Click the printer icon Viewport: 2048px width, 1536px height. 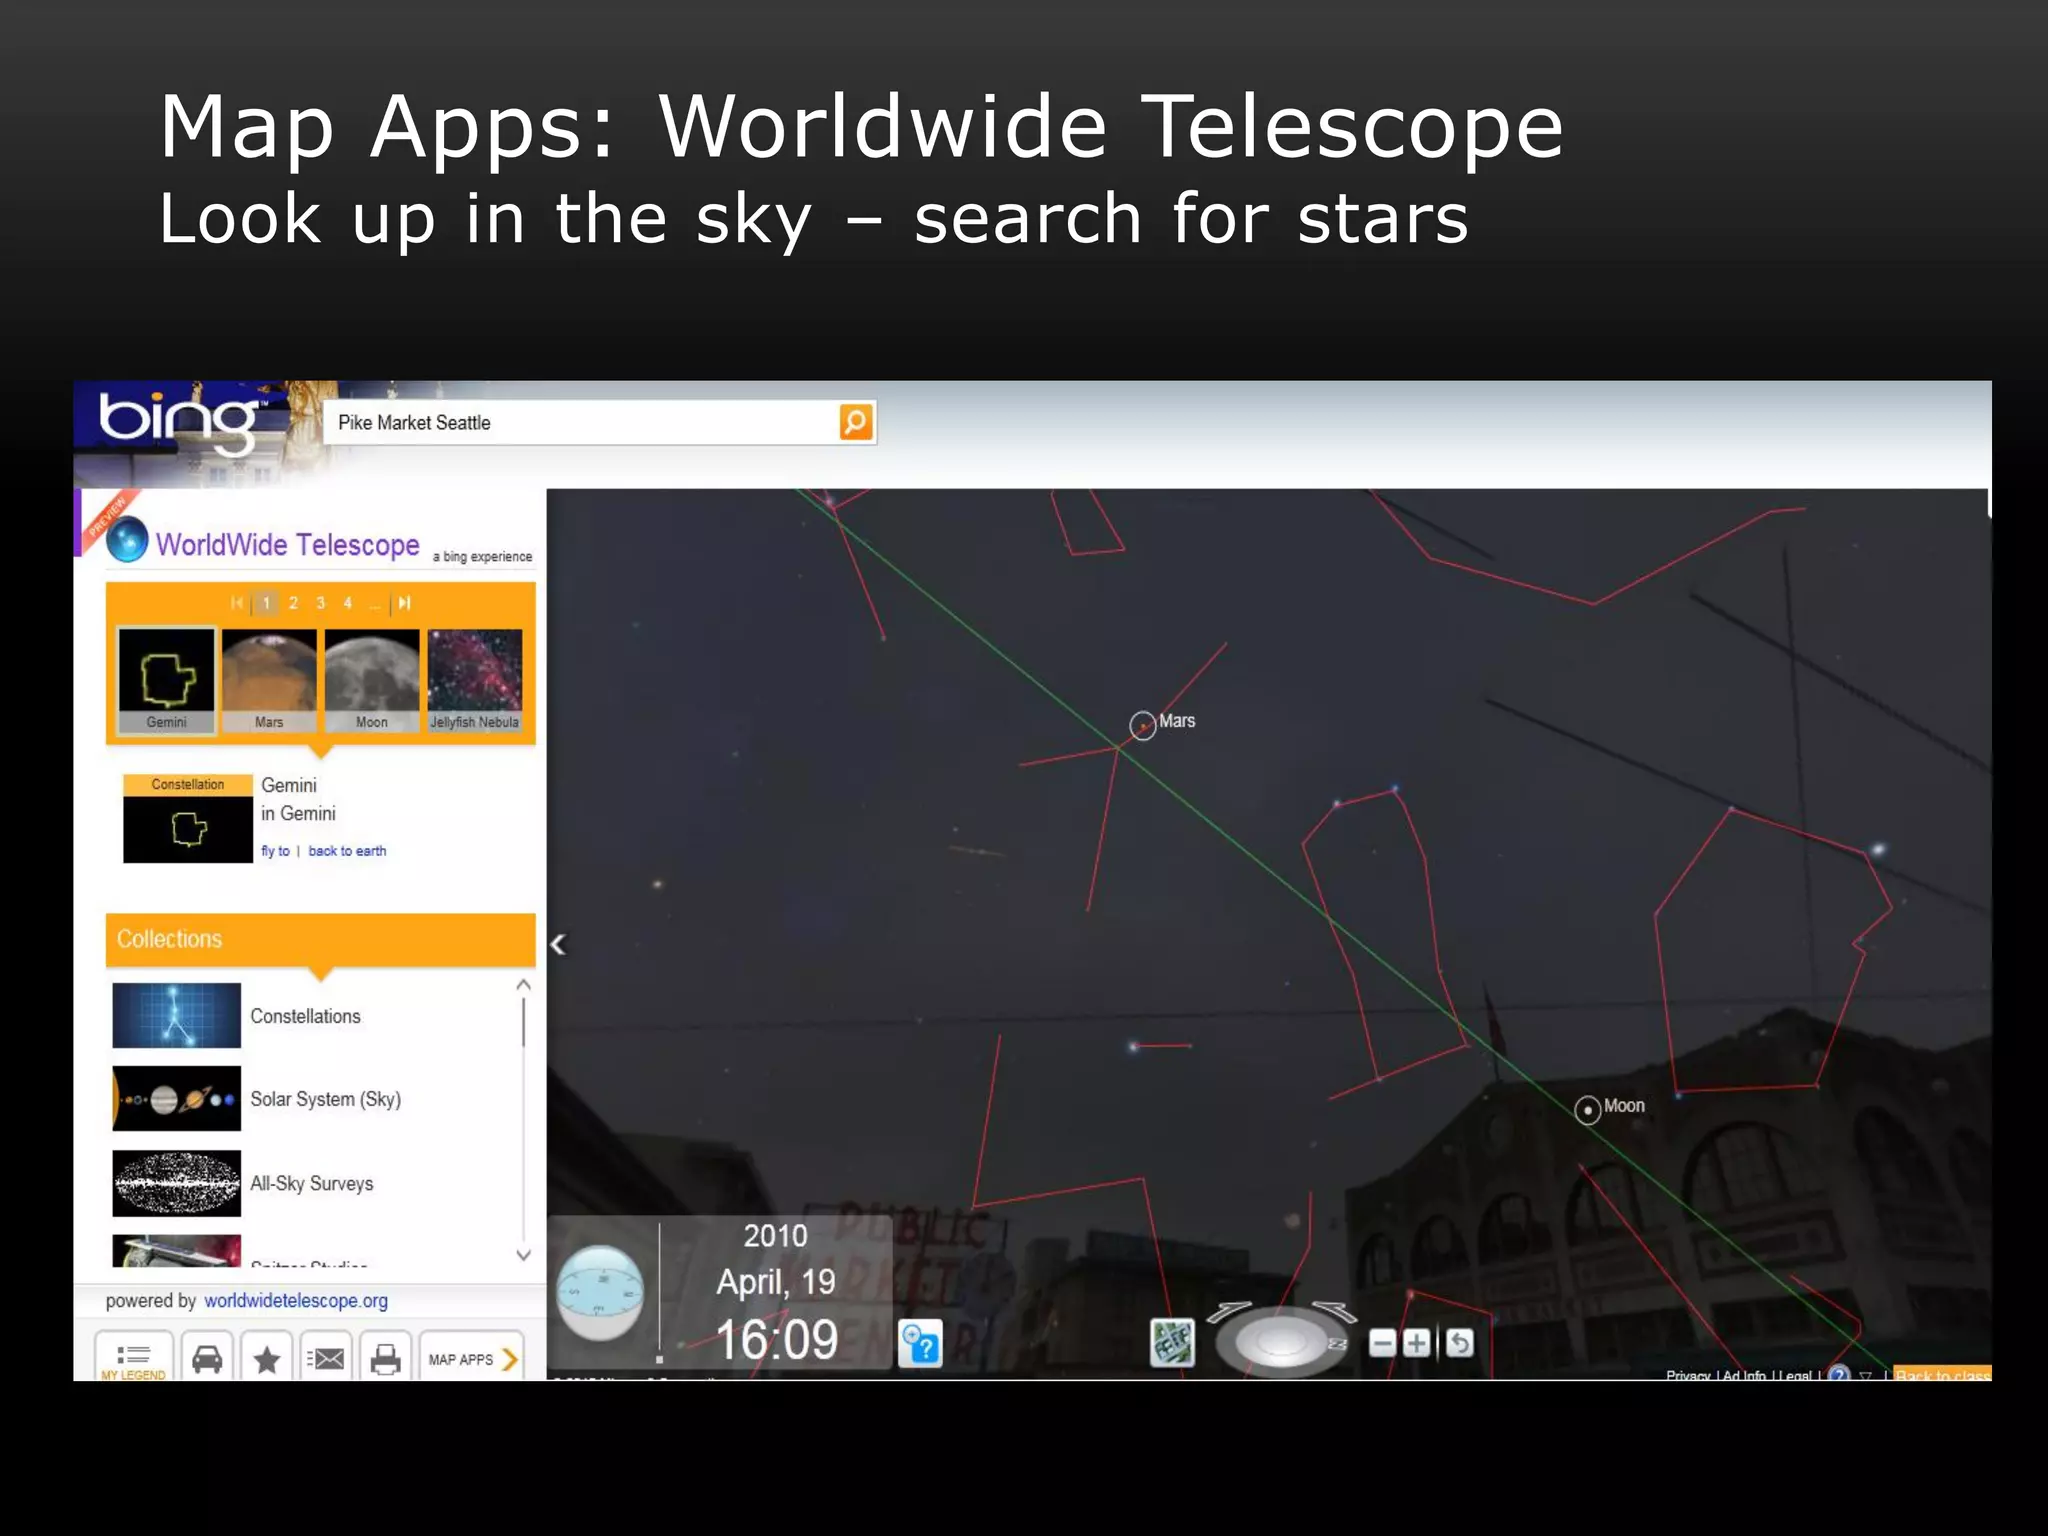(x=385, y=1358)
